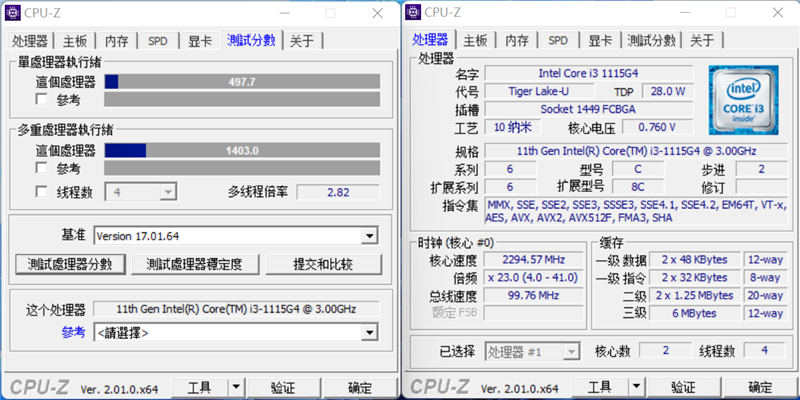Click the single thread score bar showing 497.7

[242, 82]
